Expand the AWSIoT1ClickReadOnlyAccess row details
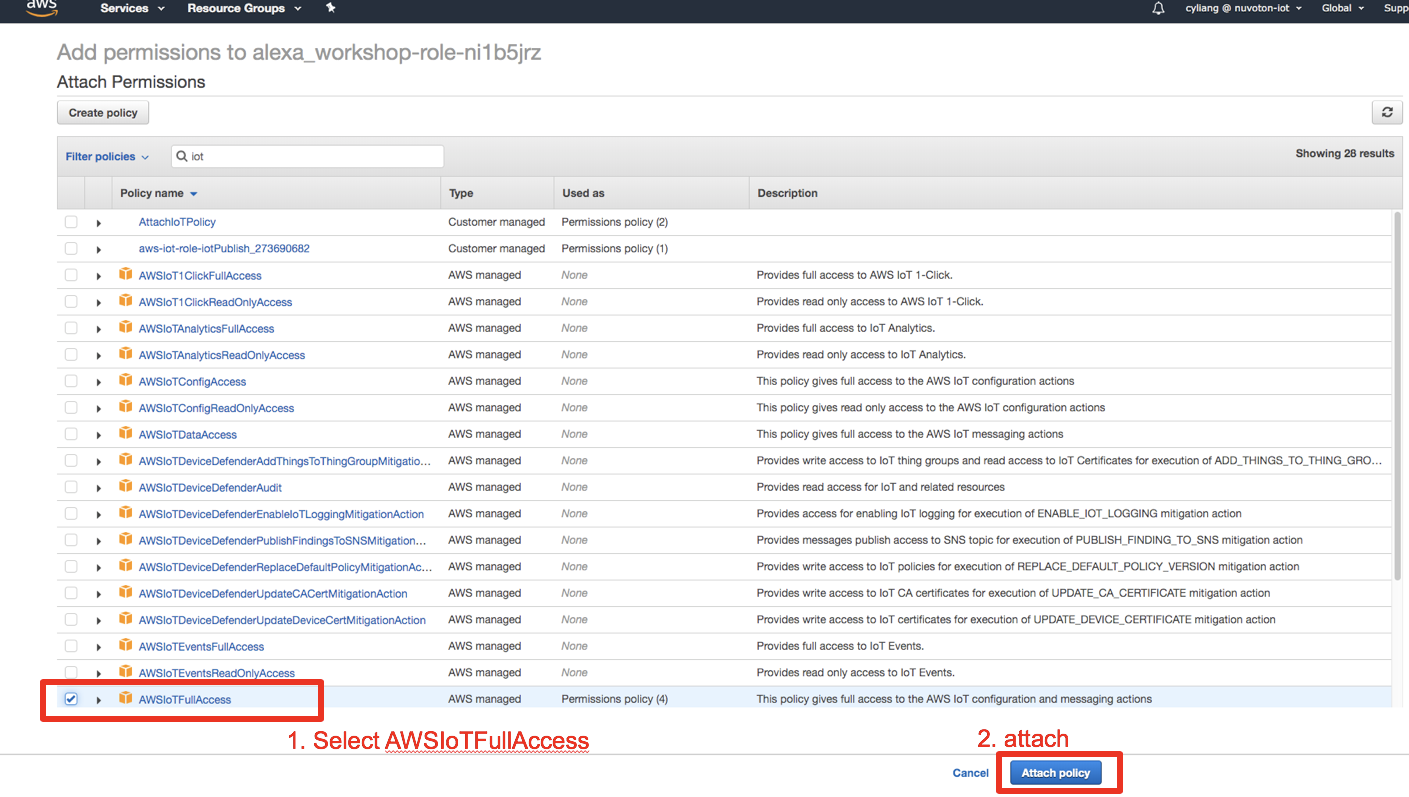This screenshot has width=1409, height=797. coord(99,302)
